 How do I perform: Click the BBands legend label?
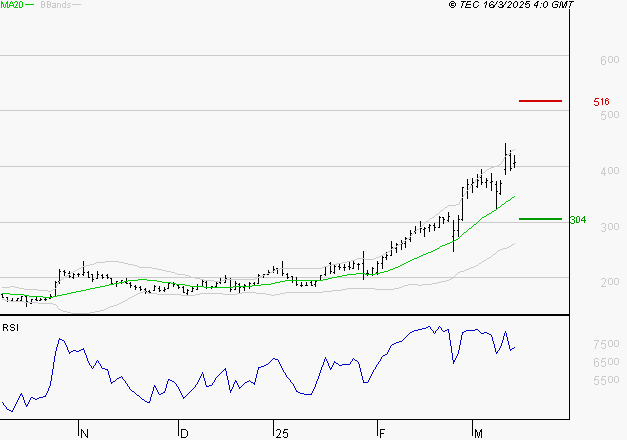click(x=56, y=5)
